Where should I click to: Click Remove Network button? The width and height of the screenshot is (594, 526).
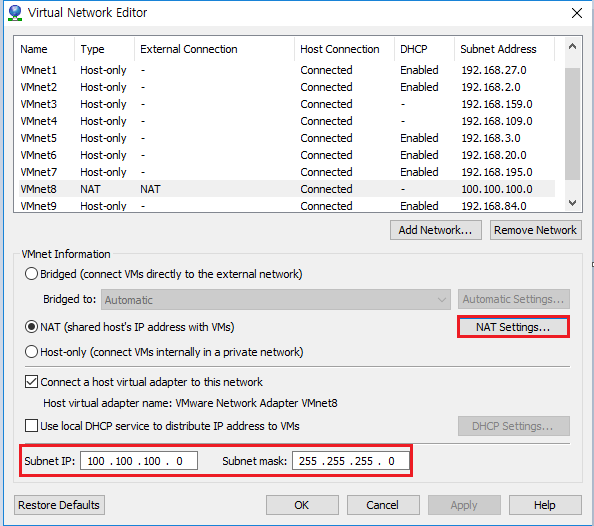536,230
